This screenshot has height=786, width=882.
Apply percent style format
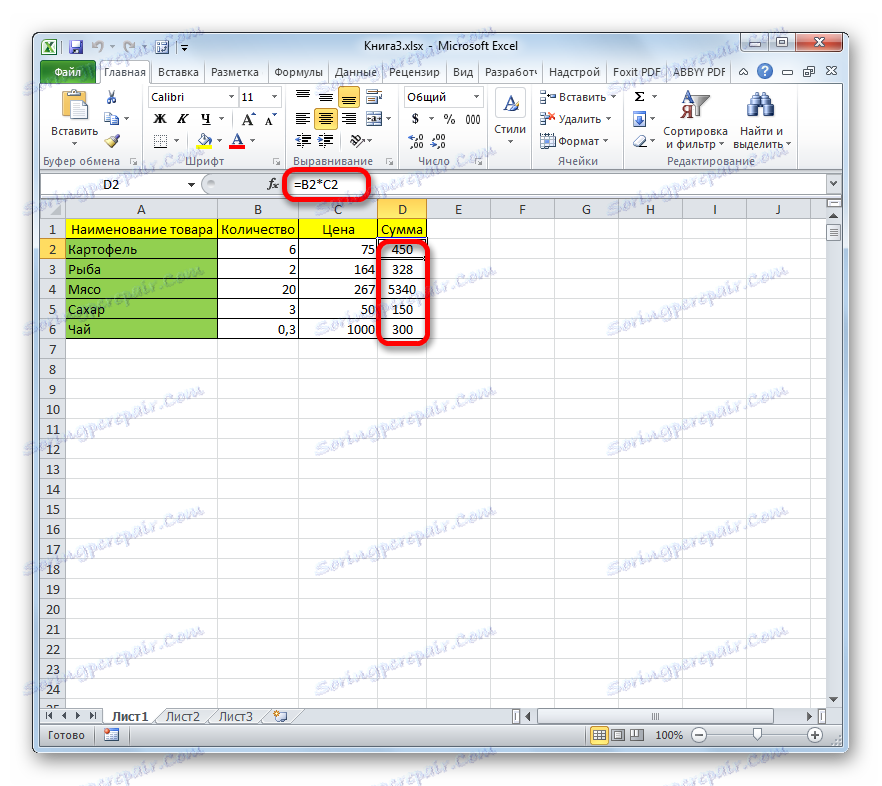tap(449, 119)
